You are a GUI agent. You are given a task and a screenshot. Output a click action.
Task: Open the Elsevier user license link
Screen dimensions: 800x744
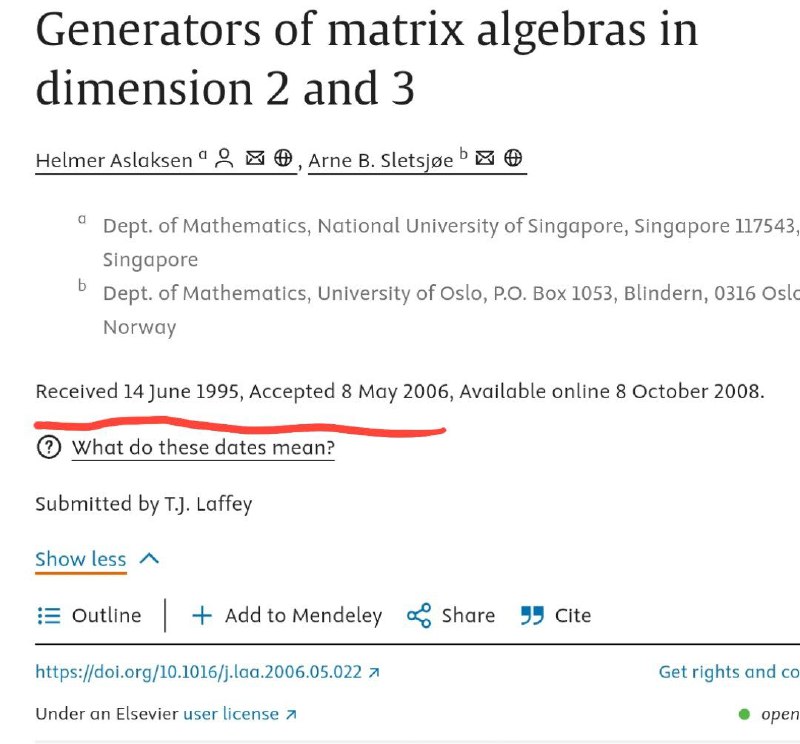pos(240,713)
